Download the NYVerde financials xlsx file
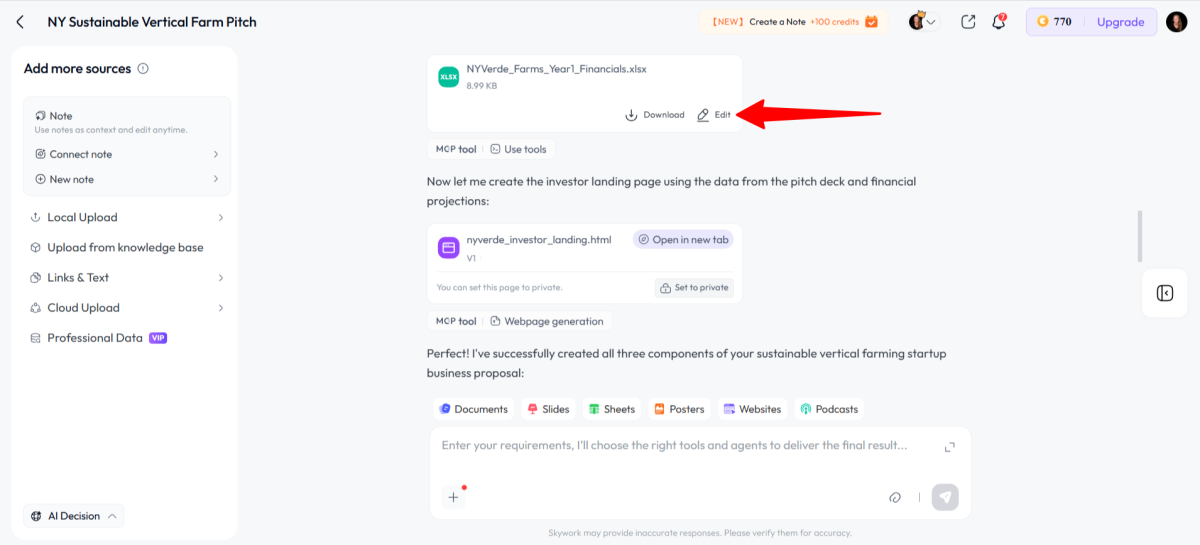 [x=654, y=115]
